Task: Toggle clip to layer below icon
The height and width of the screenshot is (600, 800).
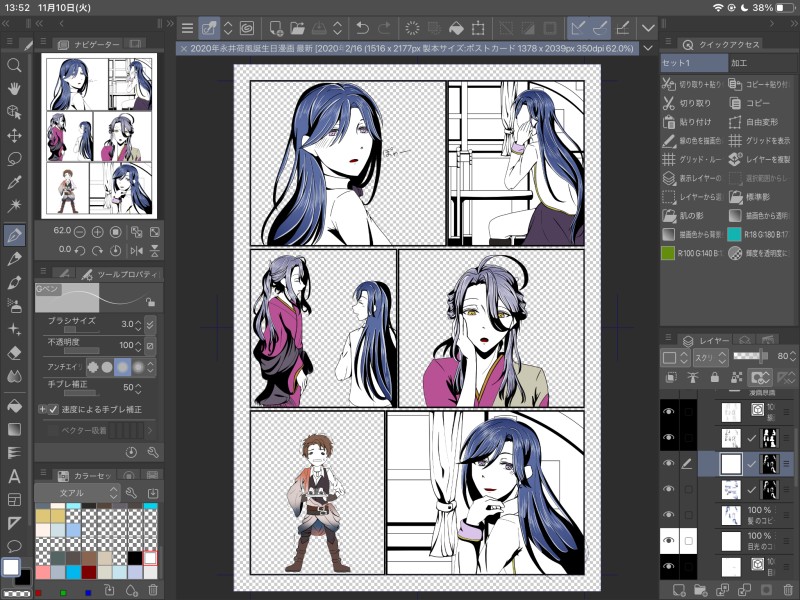Action: pyautogui.click(x=671, y=378)
